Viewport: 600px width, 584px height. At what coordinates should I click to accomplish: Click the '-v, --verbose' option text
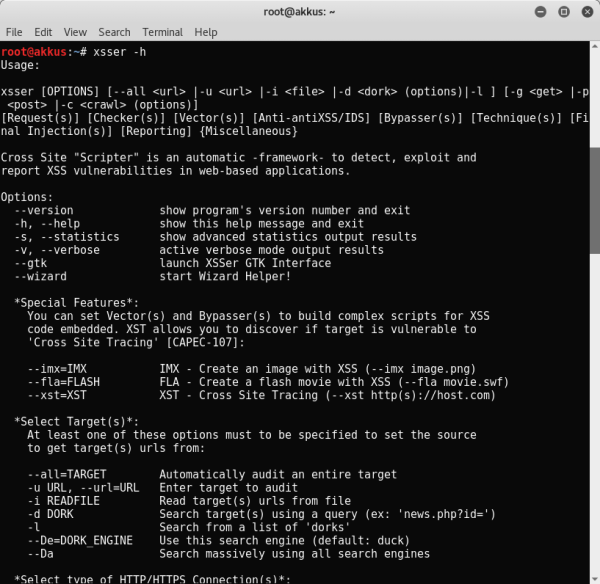[x=57, y=250]
